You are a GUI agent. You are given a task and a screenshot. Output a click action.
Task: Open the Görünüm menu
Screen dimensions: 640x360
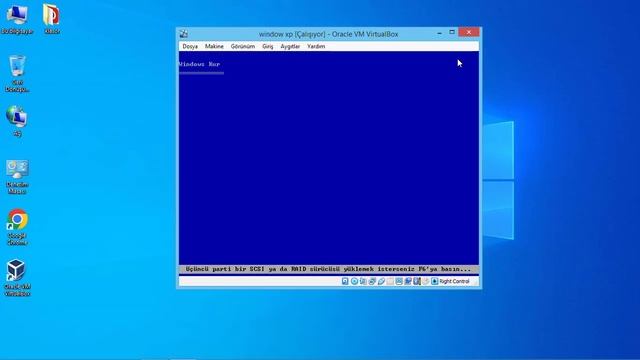click(x=242, y=47)
